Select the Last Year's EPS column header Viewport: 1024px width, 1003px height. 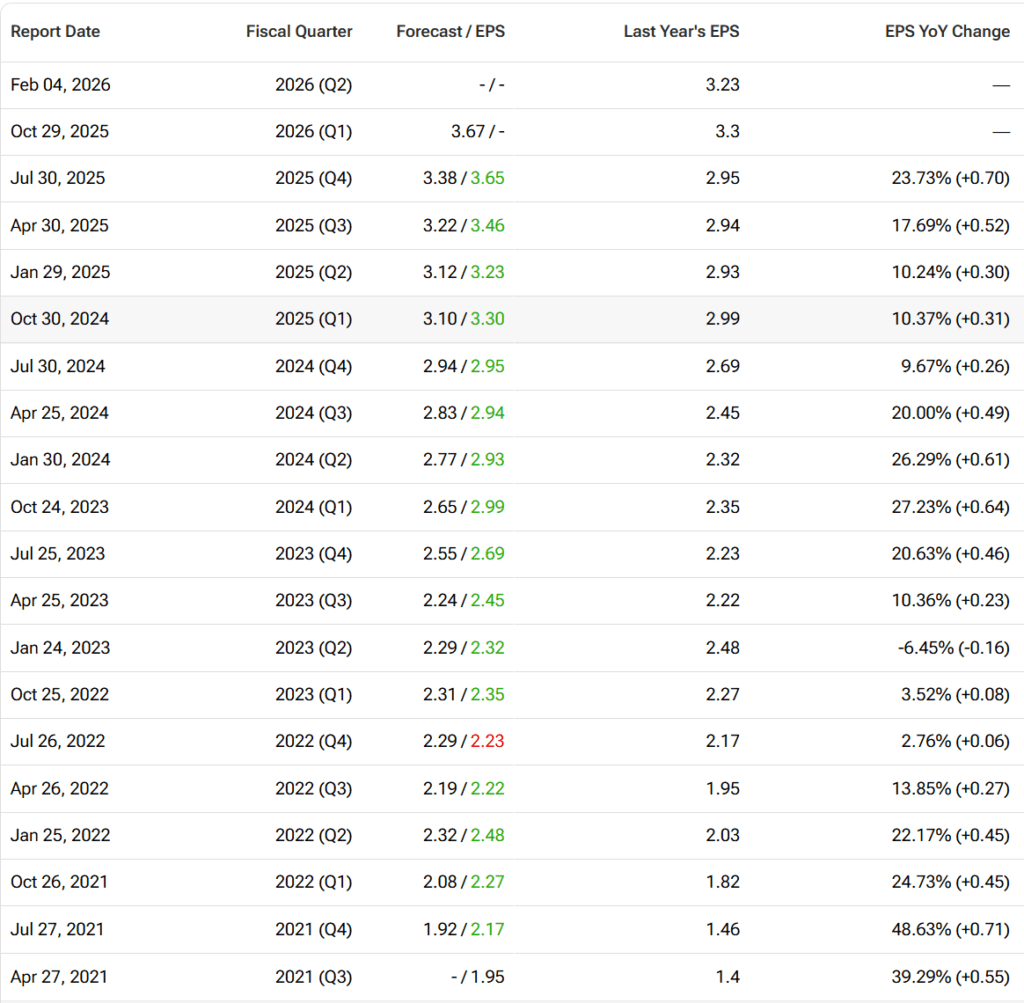click(x=681, y=31)
